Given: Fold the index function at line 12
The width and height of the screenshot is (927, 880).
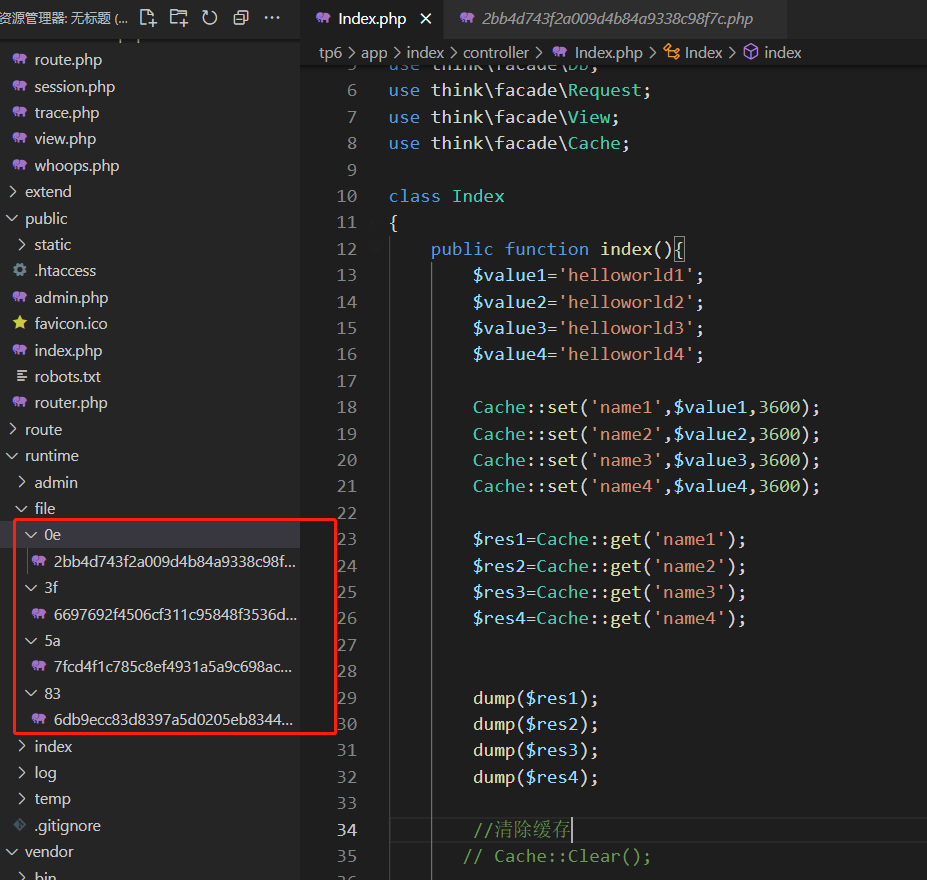Looking at the screenshot, I should tap(375, 249).
